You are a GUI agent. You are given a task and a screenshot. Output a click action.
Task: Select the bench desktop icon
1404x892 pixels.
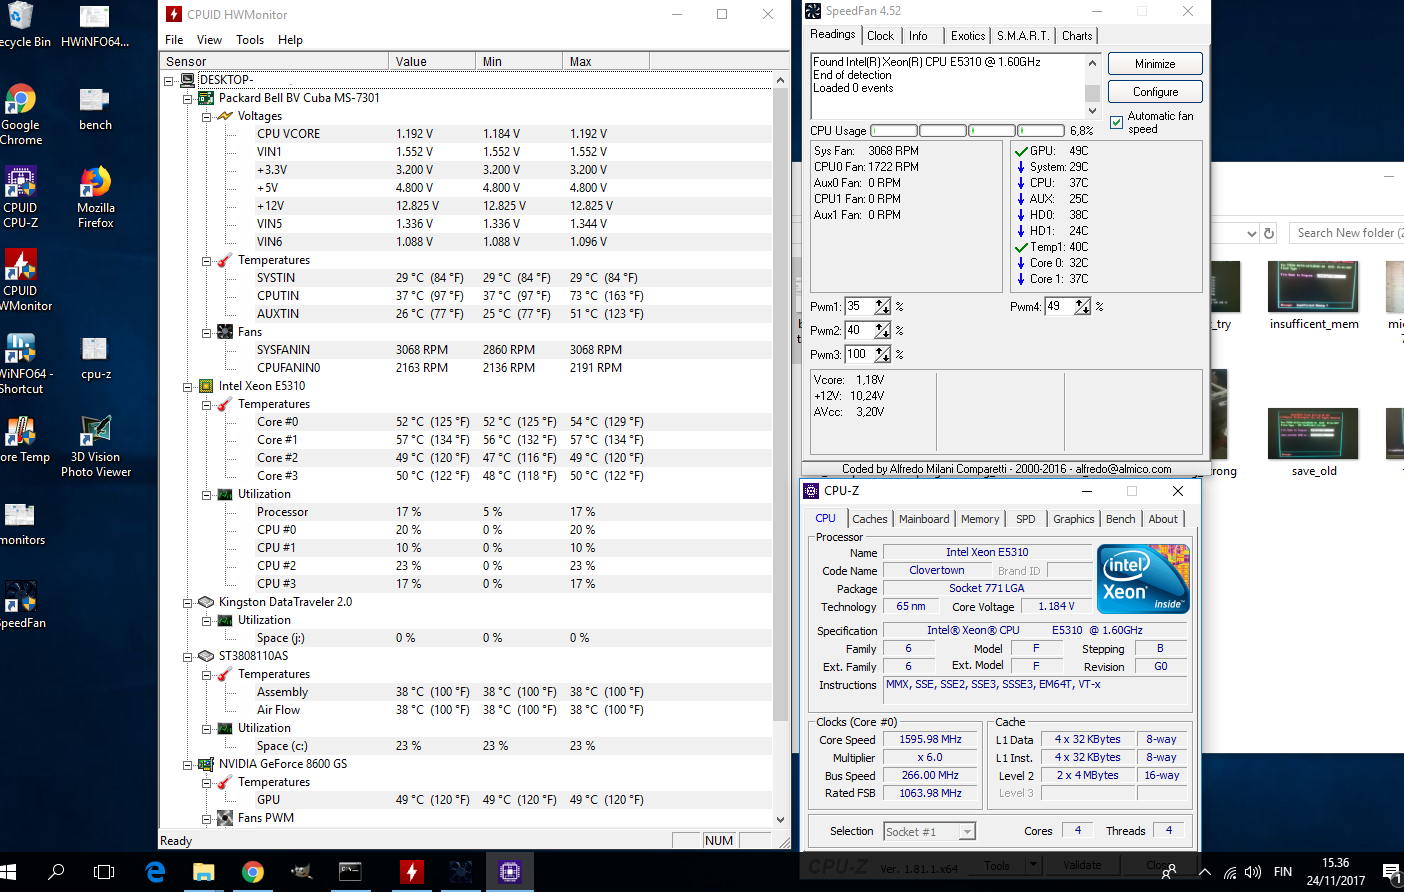[x=95, y=108]
